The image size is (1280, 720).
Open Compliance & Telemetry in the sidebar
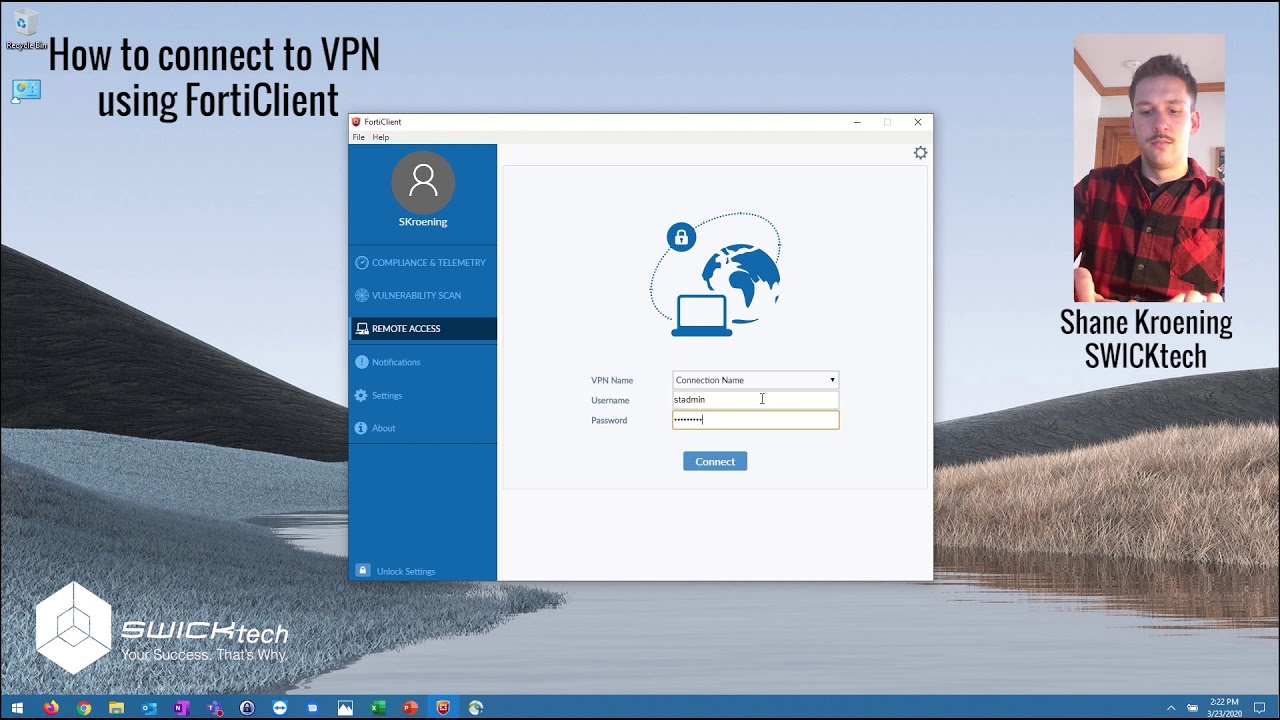pyautogui.click(x=422, y=263)
